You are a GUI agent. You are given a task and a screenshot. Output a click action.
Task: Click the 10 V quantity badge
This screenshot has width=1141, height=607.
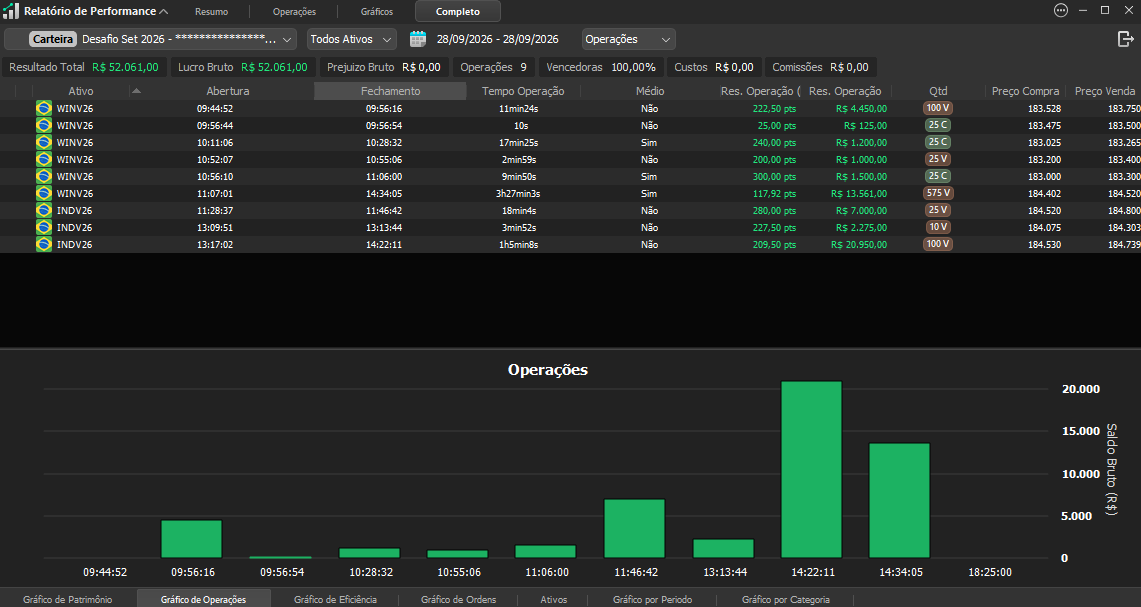(x=938, y=227)
